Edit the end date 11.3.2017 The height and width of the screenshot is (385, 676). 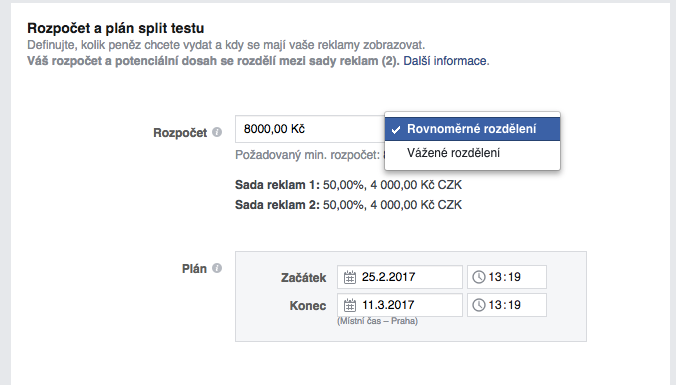pyautogui.click(x=400, y=305)
